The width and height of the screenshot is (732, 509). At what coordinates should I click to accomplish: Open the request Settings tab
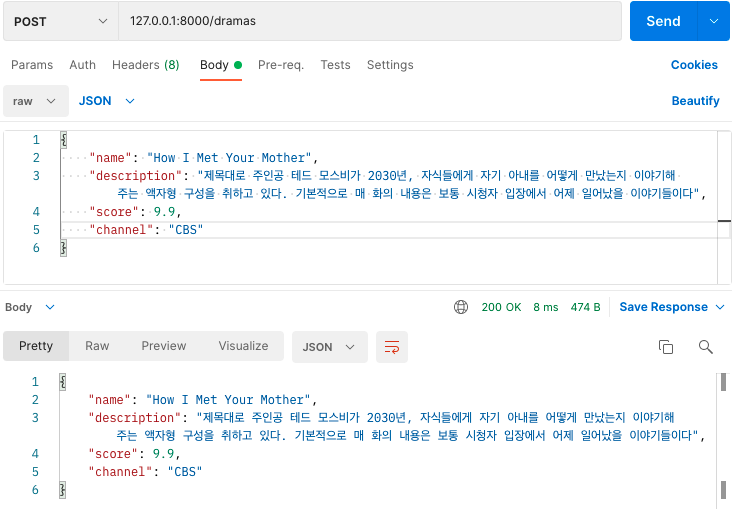[x=390, y=65]
